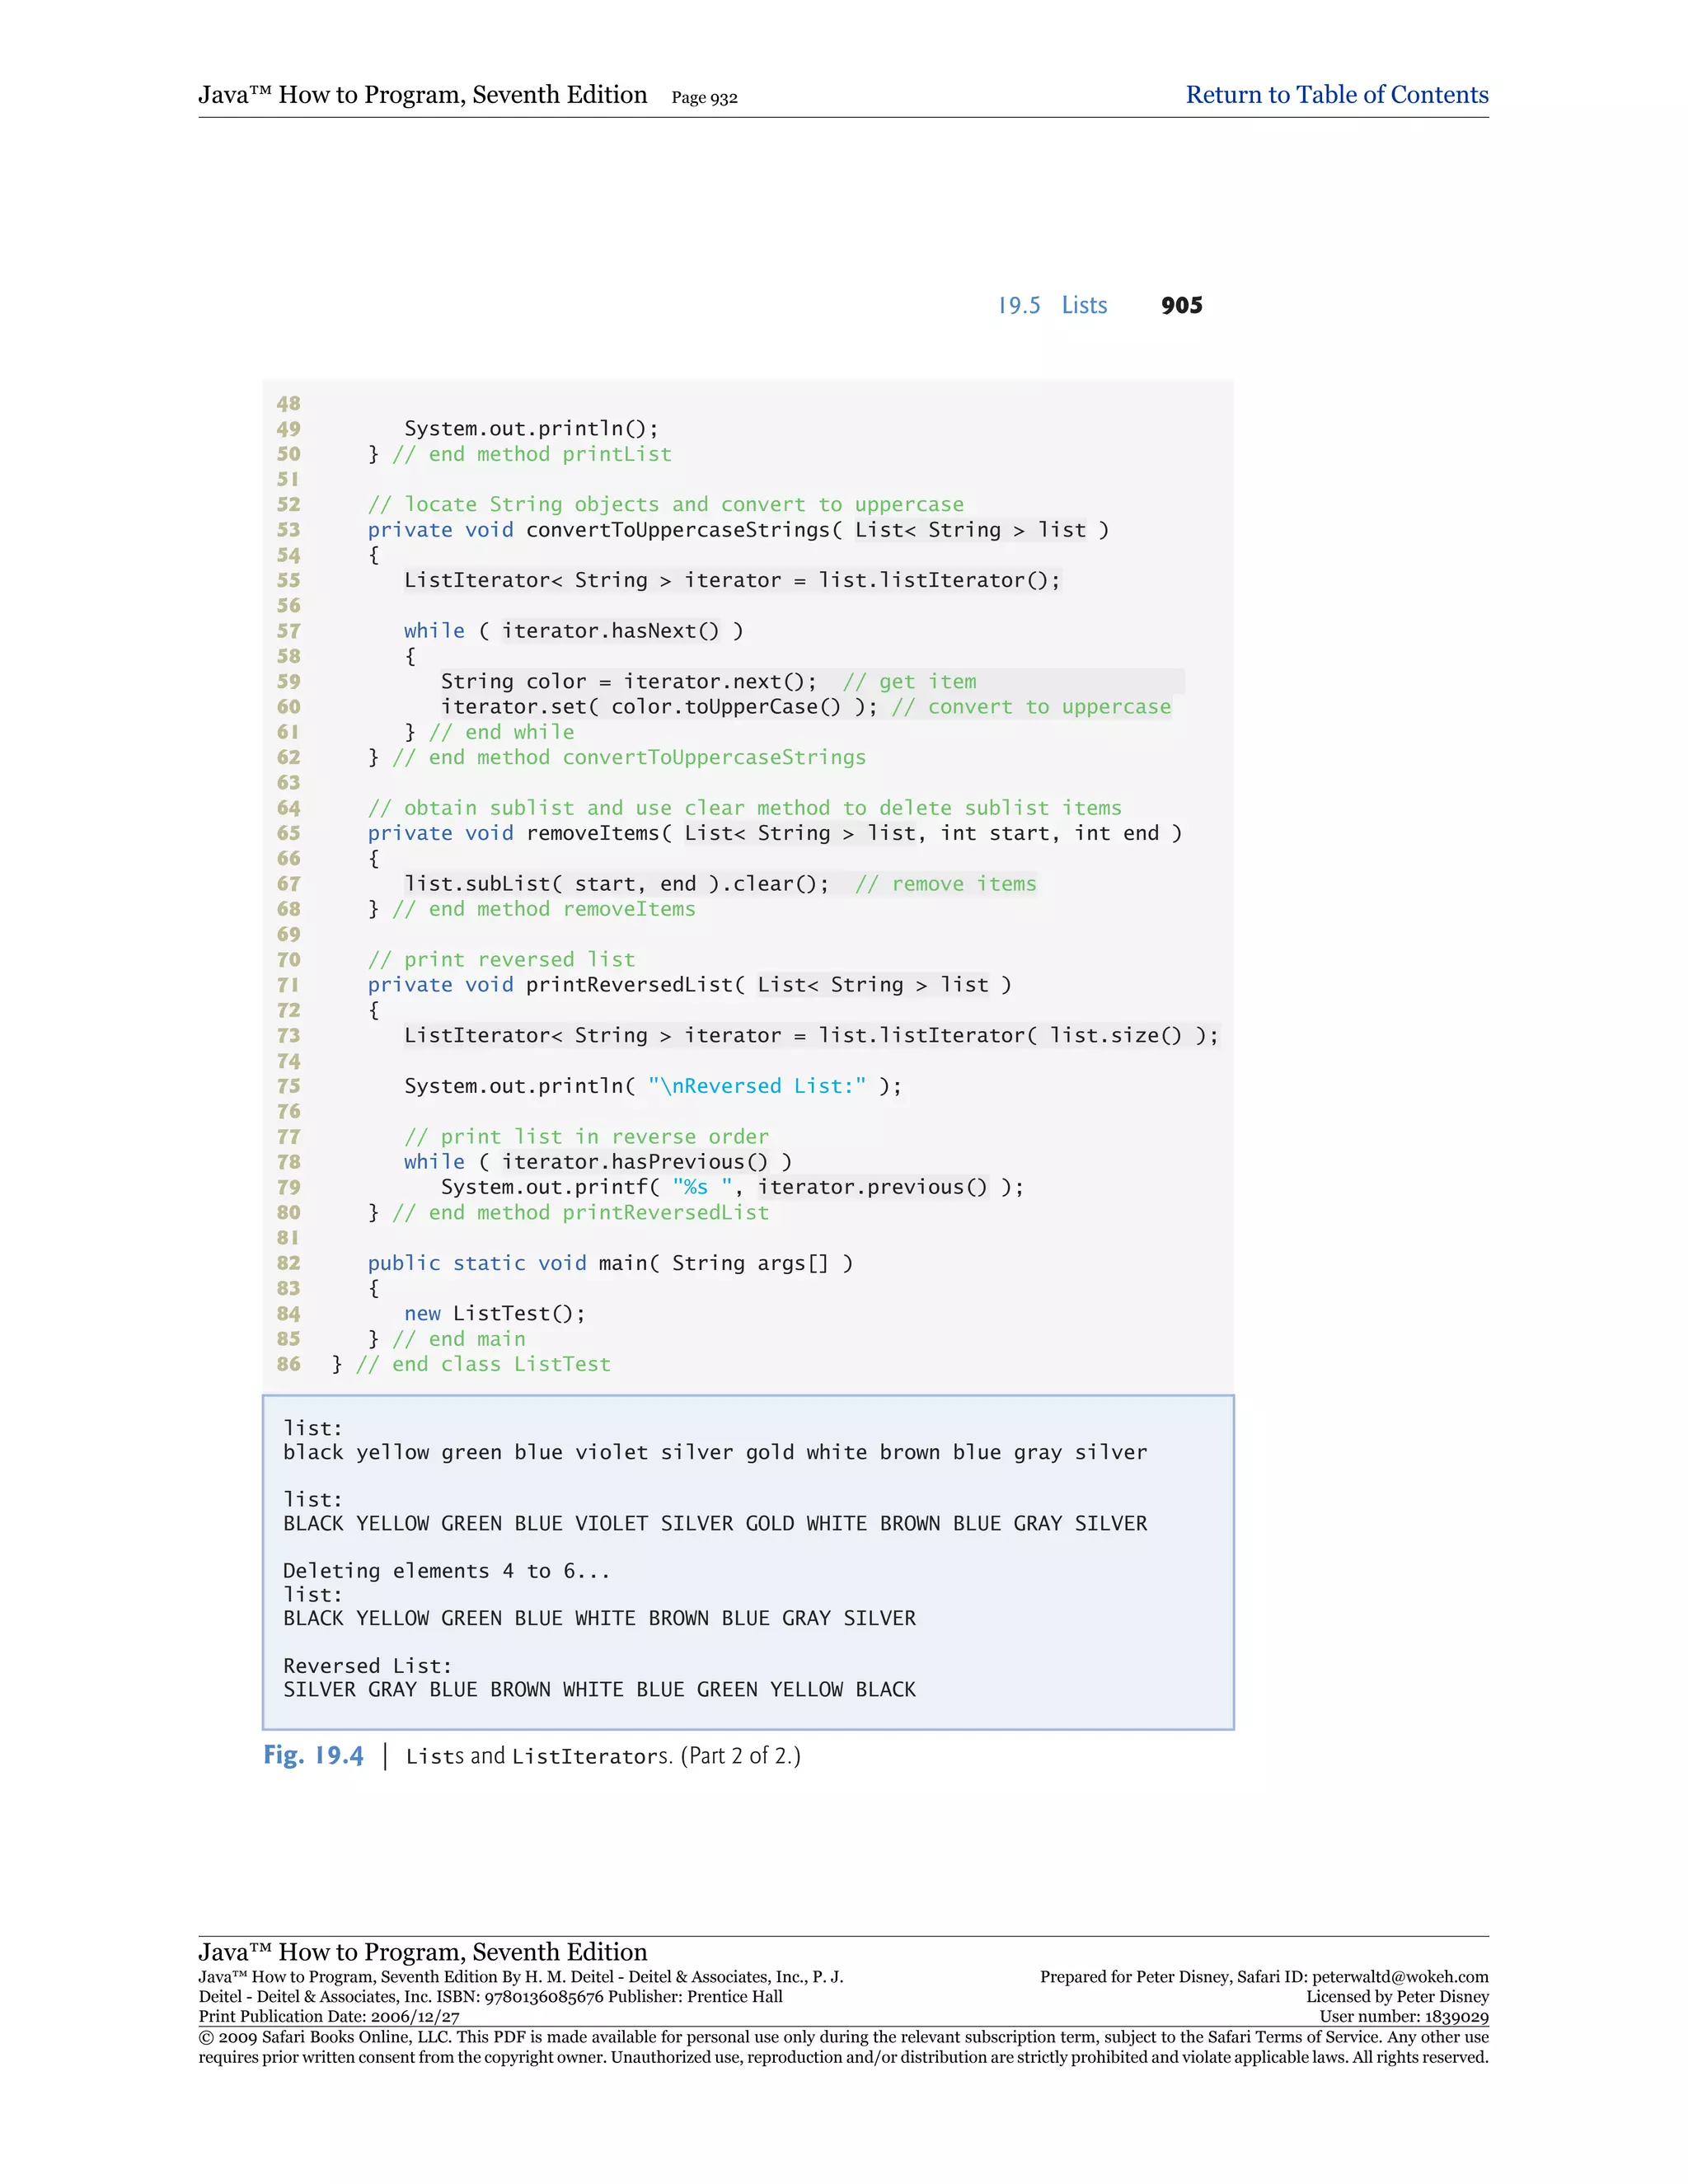Click the convertToUppercaseStrings method declaration line
The height and width of the screenshot is (2184, 1688).
coord(737,530)
